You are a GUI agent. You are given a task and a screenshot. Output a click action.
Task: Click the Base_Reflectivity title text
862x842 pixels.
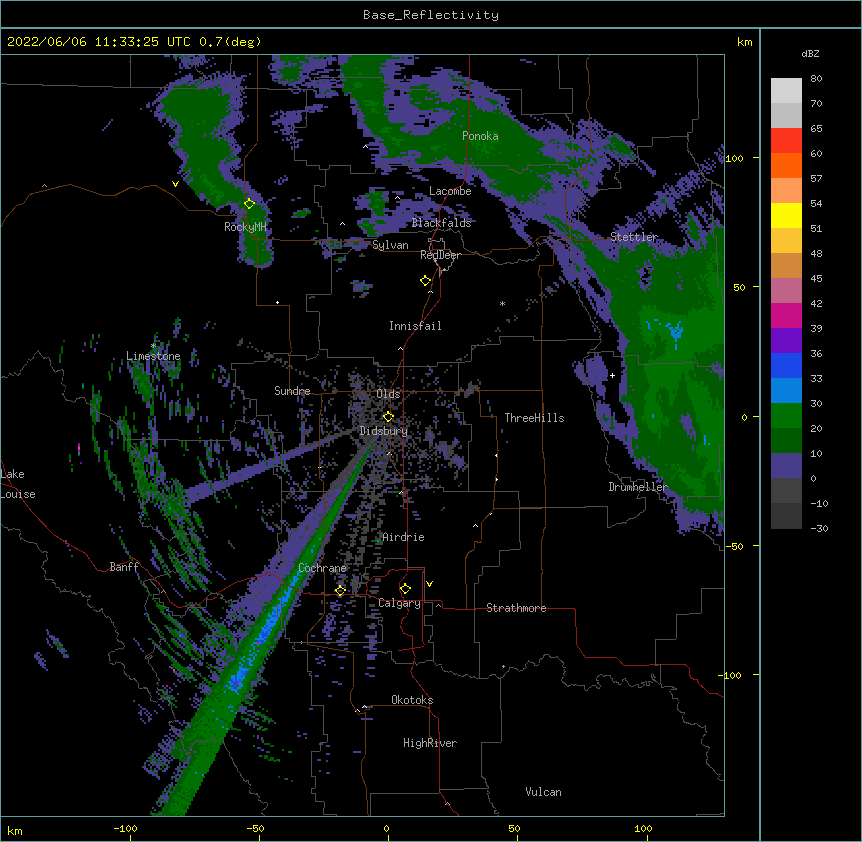click(x=431, y=15)
